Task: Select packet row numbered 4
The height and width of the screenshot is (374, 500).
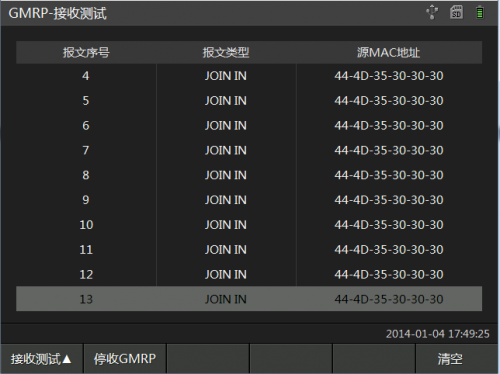Action: (249, 76)
